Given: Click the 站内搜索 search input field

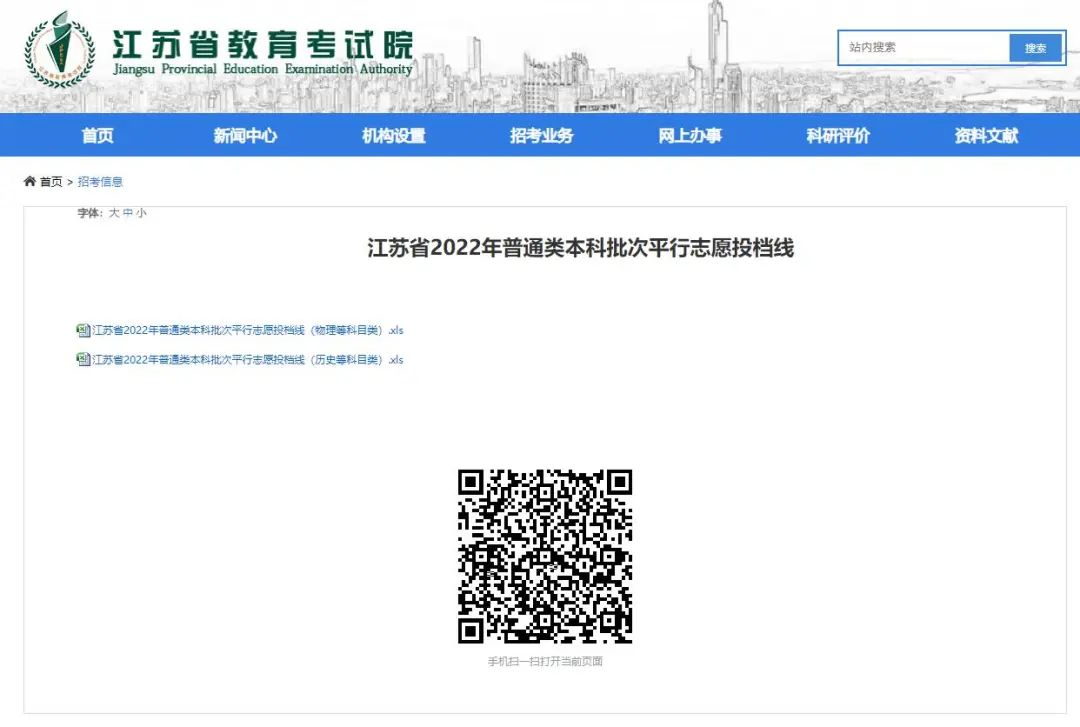Looking at the screenshot, I should pos(924,48).
